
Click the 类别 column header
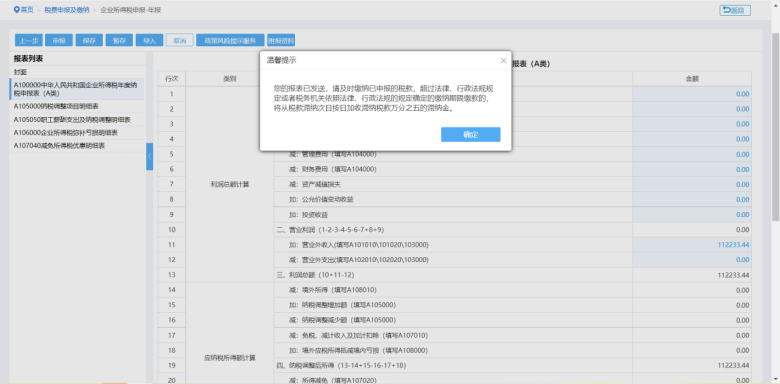(x=229, y=79)
